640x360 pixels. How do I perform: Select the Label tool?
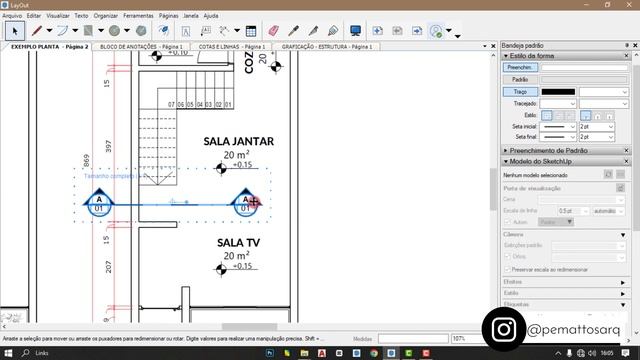(x=206, y=31)
